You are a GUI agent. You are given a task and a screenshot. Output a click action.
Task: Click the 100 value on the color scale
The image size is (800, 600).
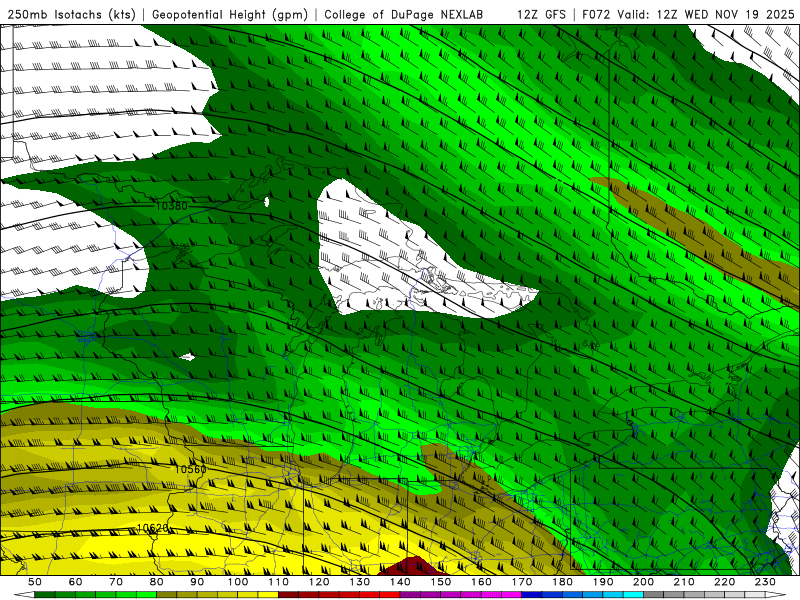tap(238, 582)
